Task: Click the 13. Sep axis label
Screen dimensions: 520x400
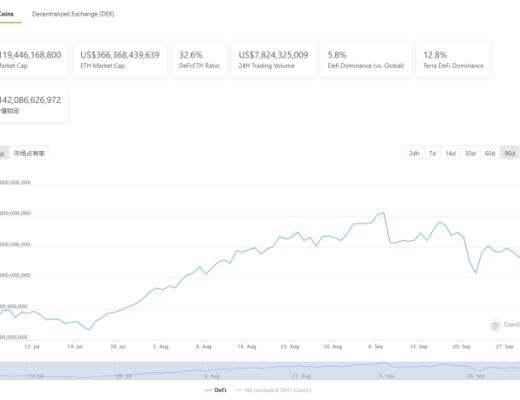Action: pyautogui.click(x=419, y=347)
